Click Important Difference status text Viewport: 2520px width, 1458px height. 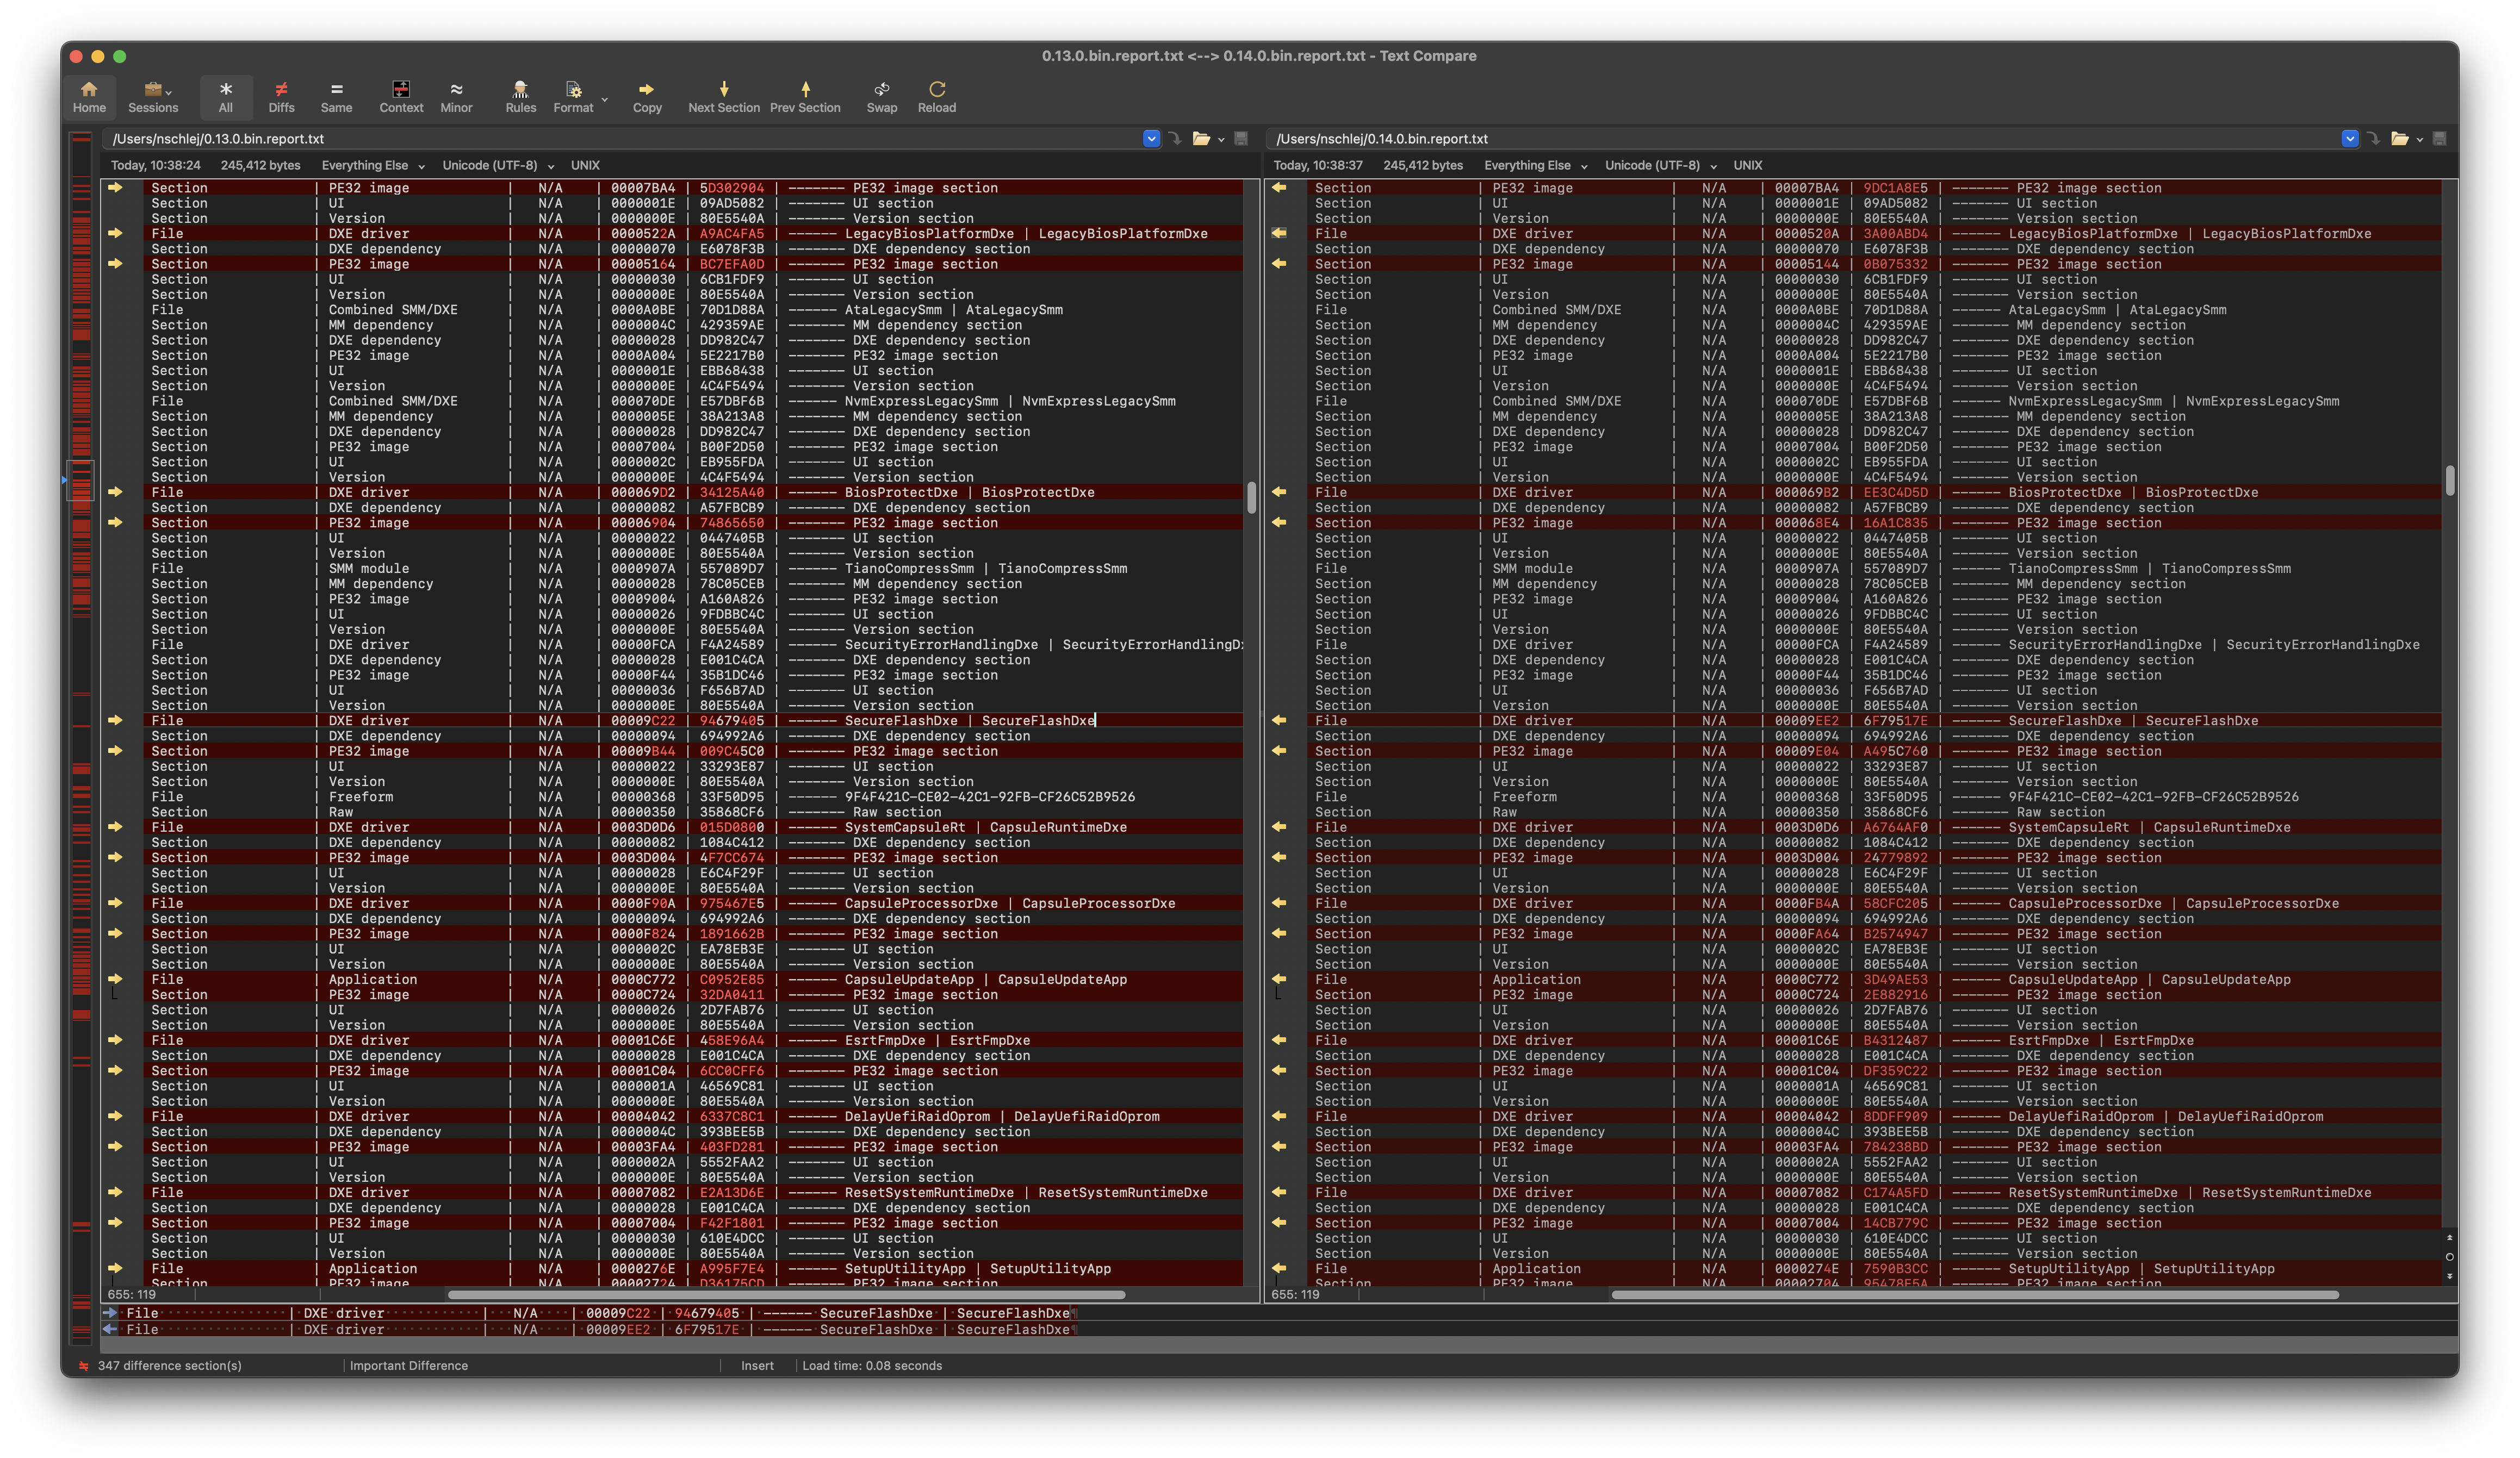408,1365
